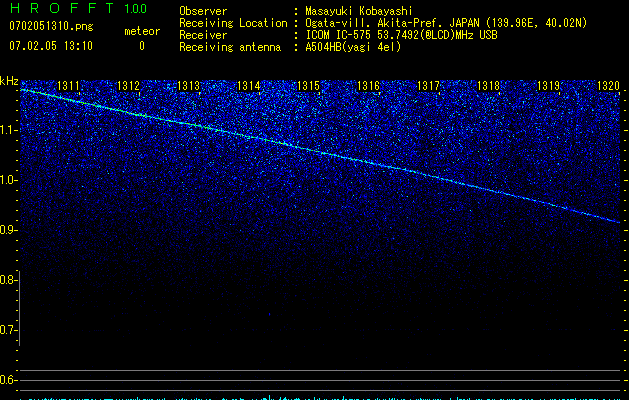This screenshot has height=400, width=629.
Task: Click the 1316 time marker
Action: pos(369,85)
